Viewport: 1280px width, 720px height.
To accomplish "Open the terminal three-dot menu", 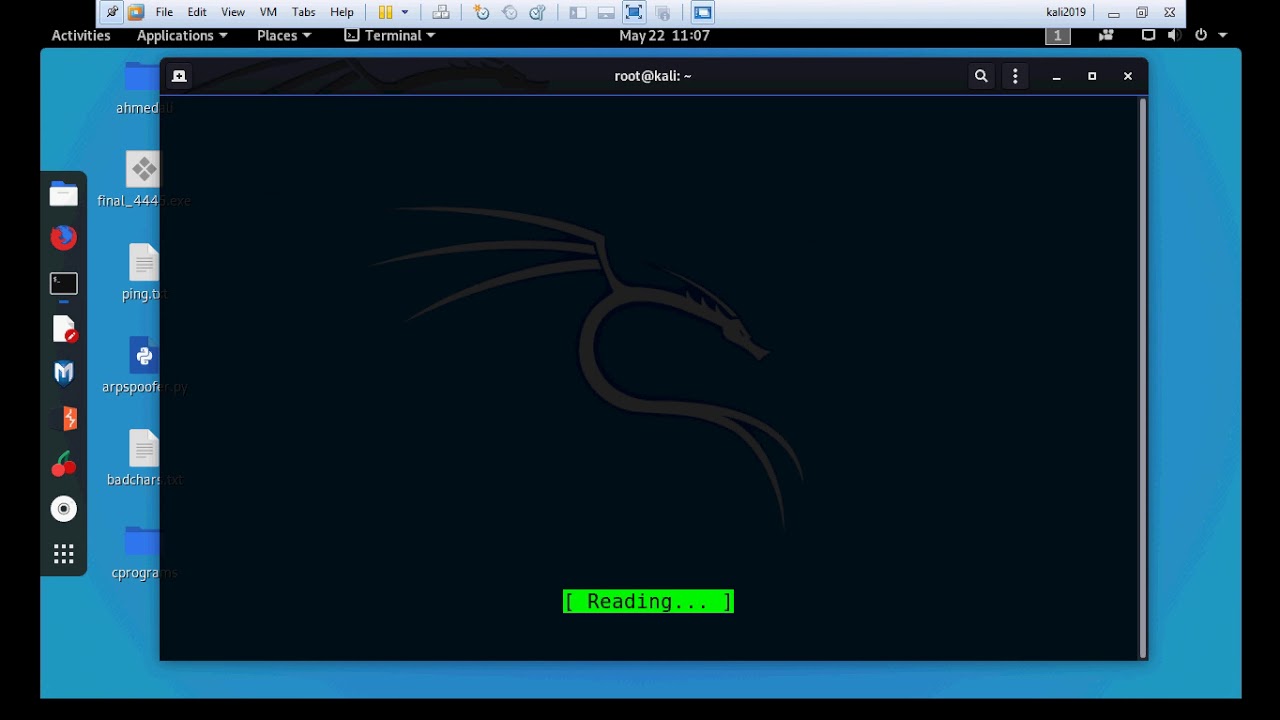I will [x=1015, y=76].
